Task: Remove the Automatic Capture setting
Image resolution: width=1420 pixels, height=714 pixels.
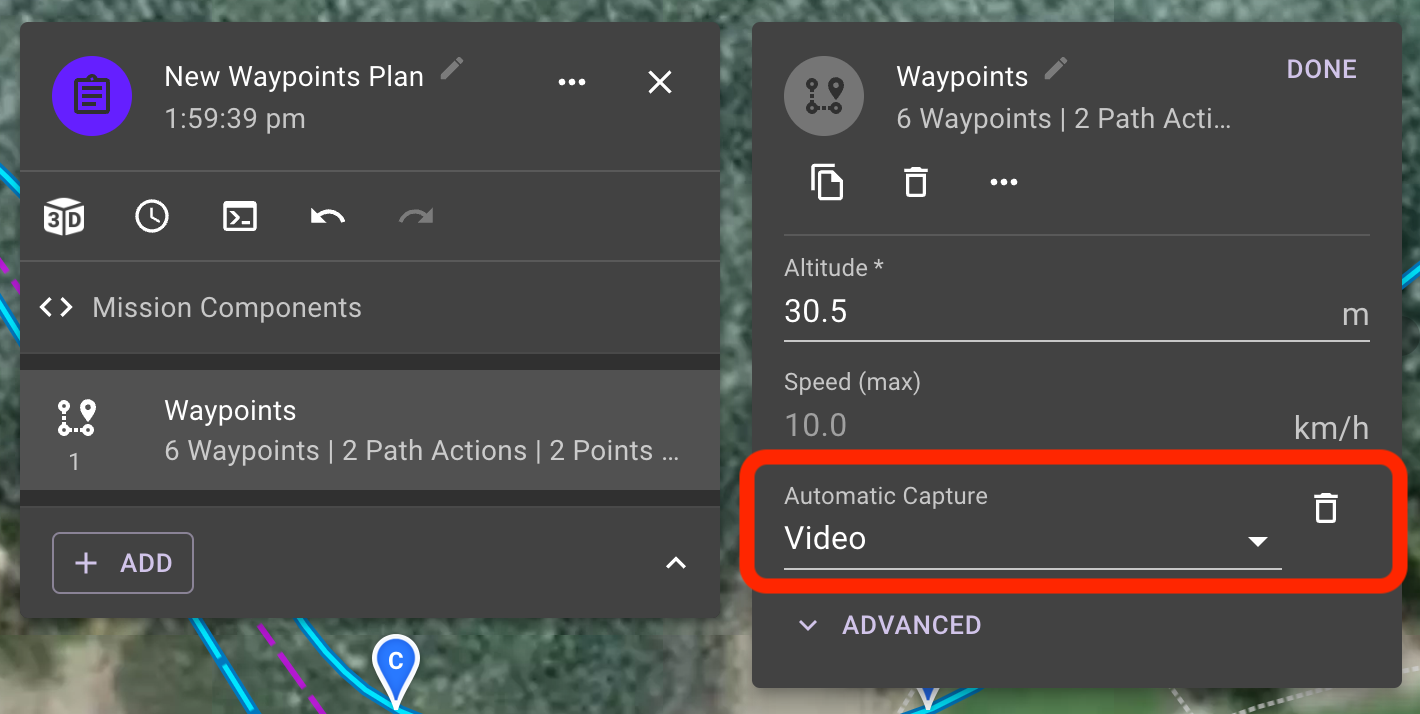Action: [x=1325, y=508]
